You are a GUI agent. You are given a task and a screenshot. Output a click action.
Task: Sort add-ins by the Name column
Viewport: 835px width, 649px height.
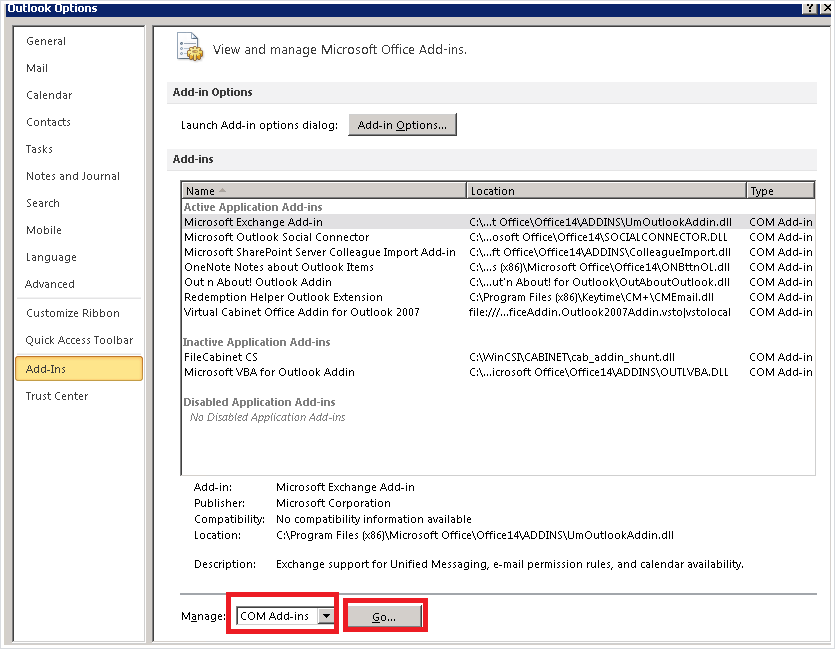tap(324, 191)
